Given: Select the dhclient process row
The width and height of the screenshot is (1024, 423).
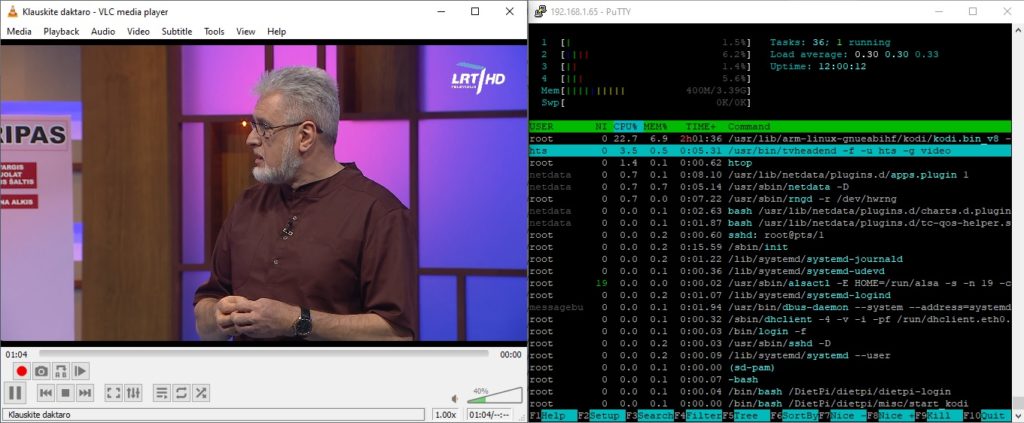Looking at the screenshot, I should click(x=771, y=319).
